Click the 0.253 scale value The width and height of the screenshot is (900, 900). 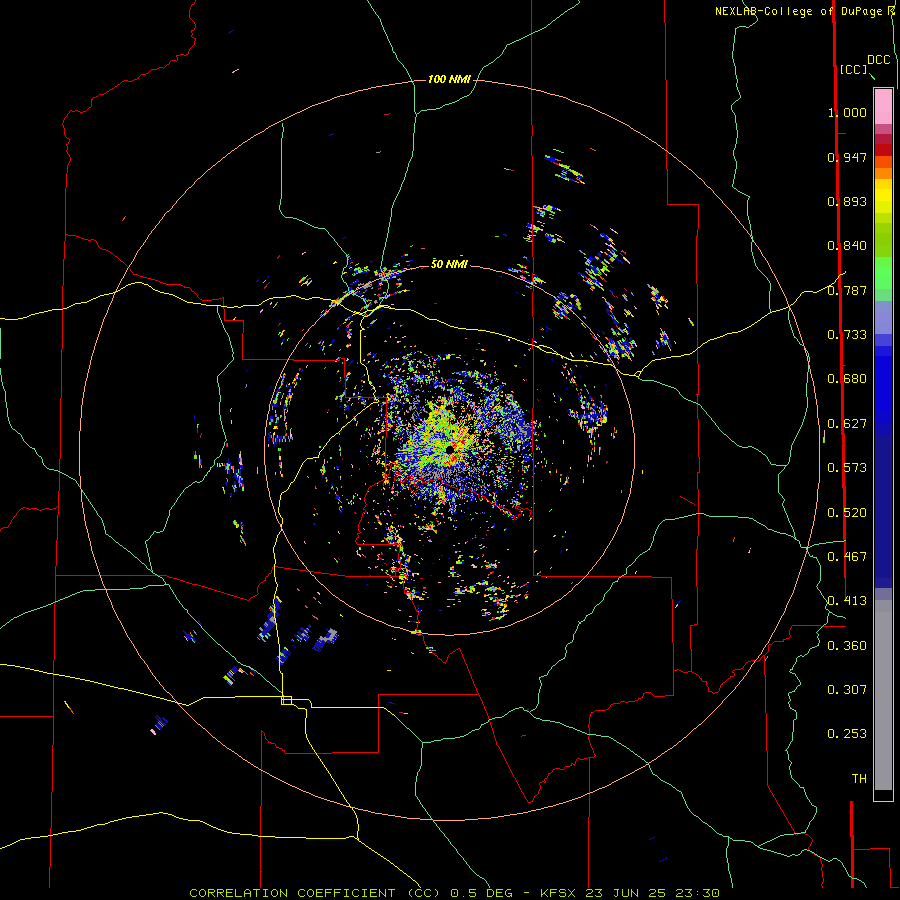(847, 734)
